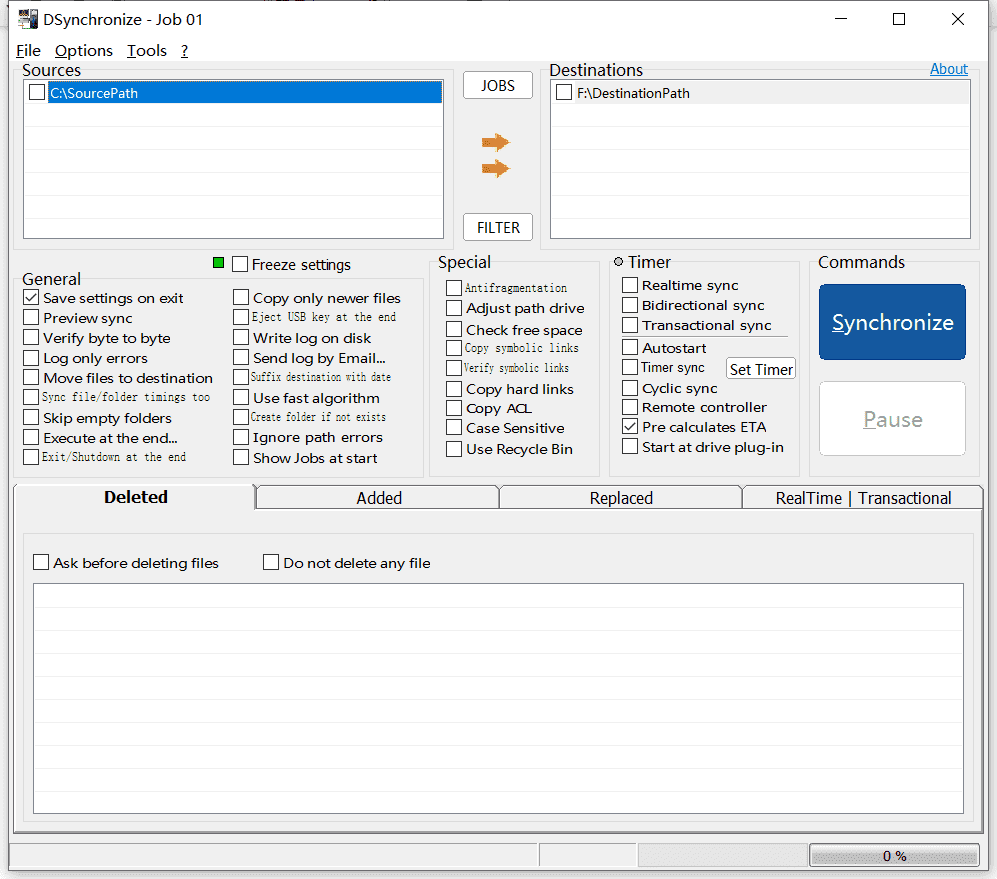This screenshot has width=997, height=879.
Task: Switch to the Added tab
Action: [378, 497]
